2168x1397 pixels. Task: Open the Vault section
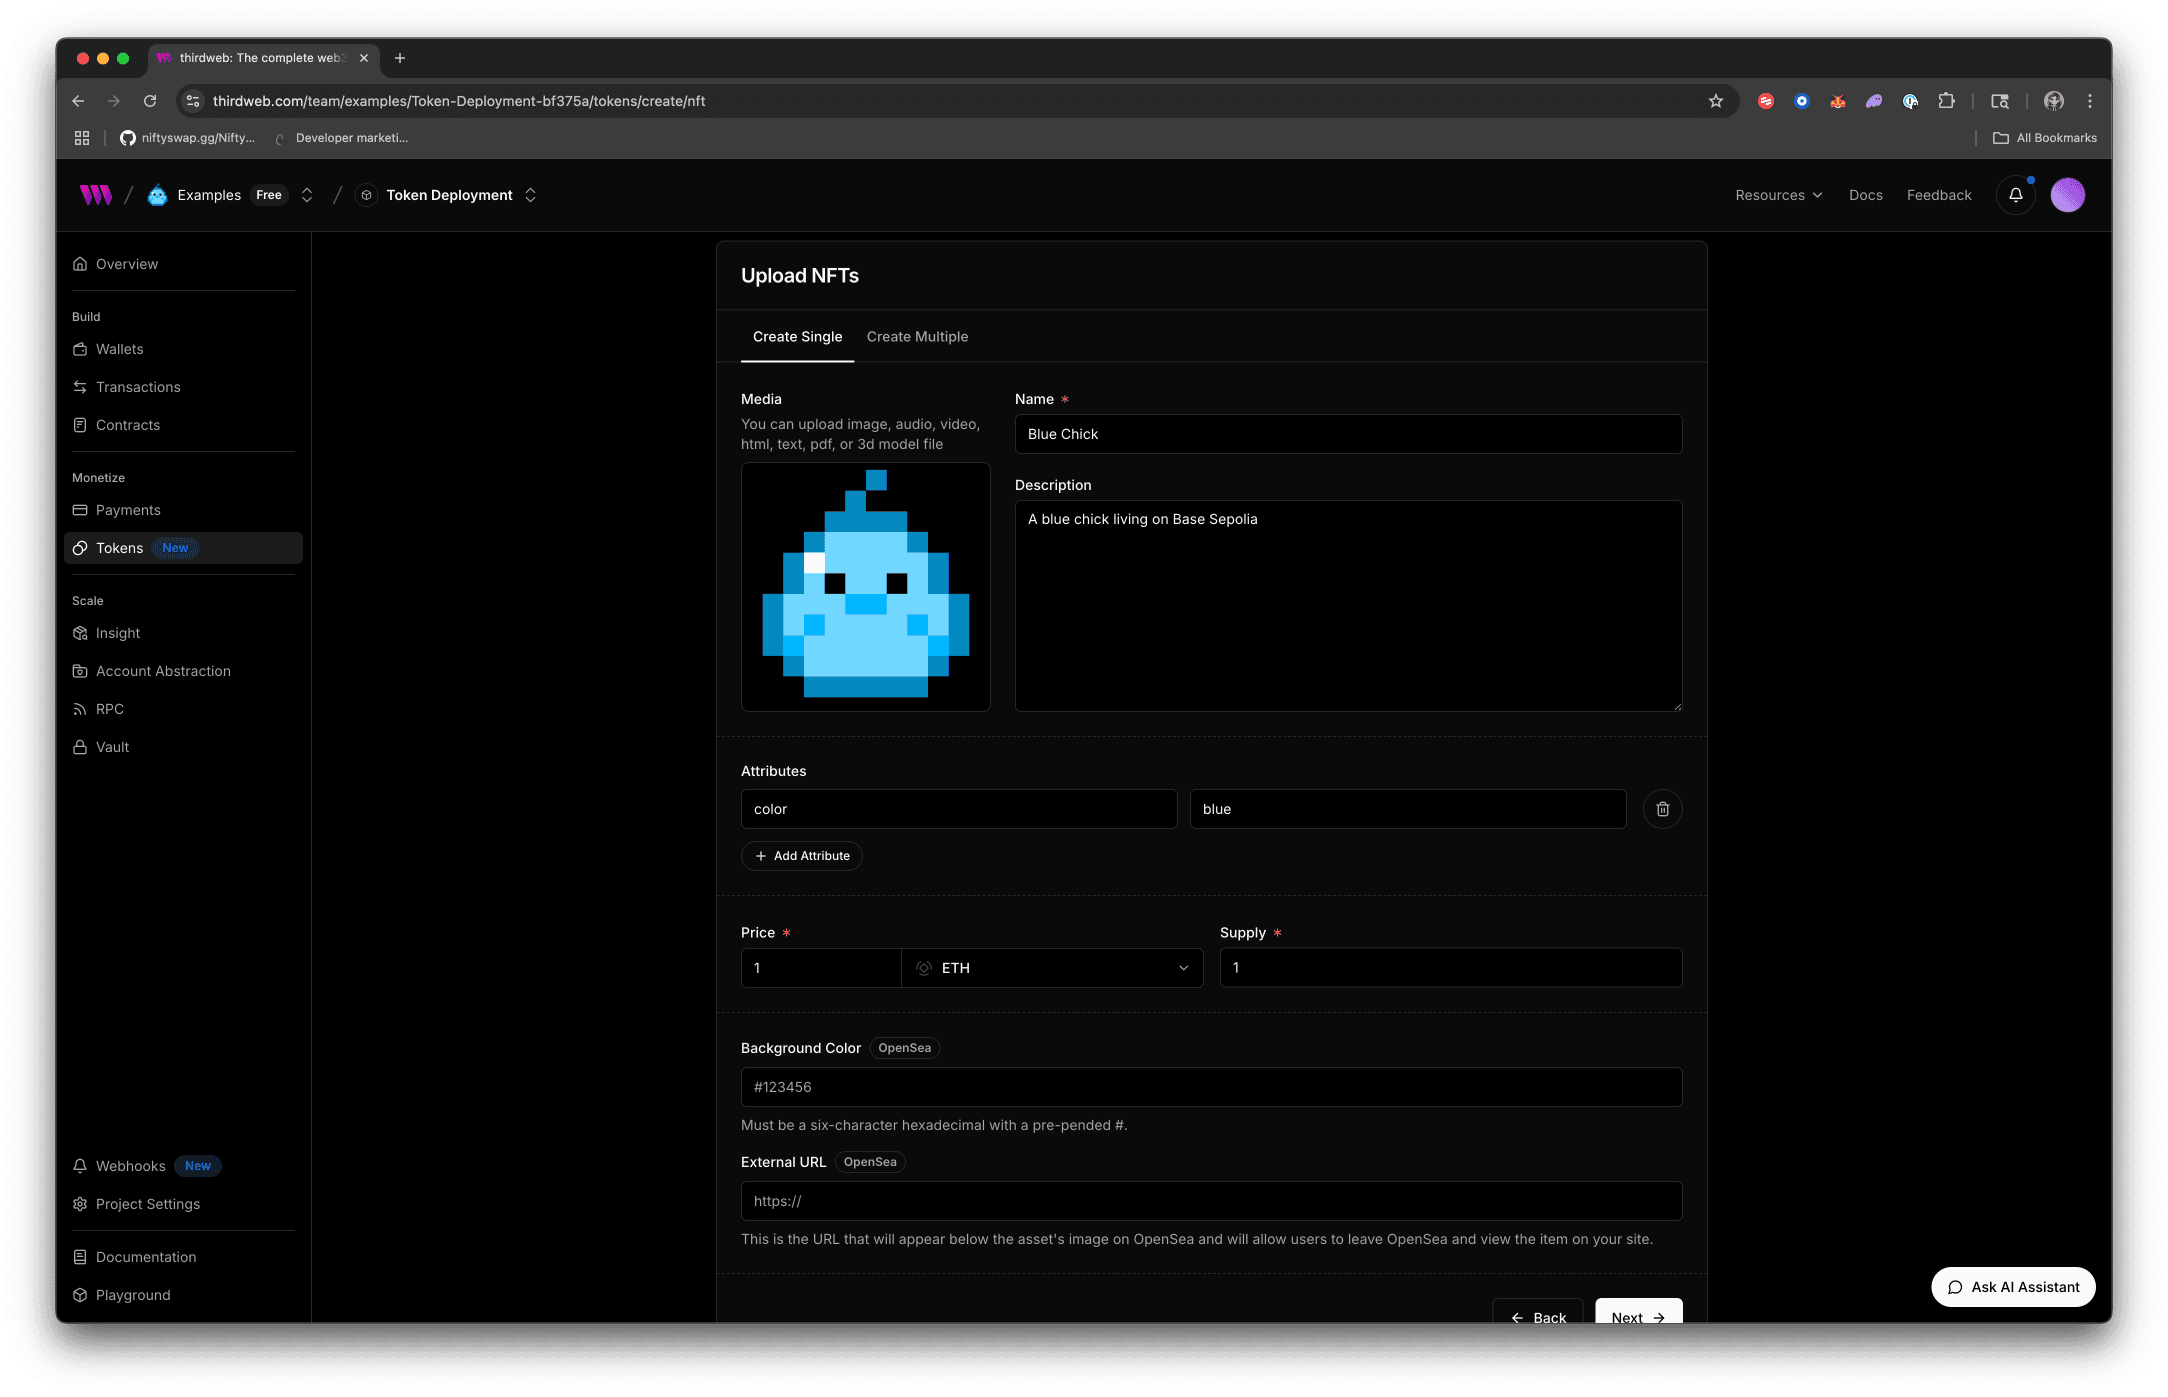click(112, 747)
